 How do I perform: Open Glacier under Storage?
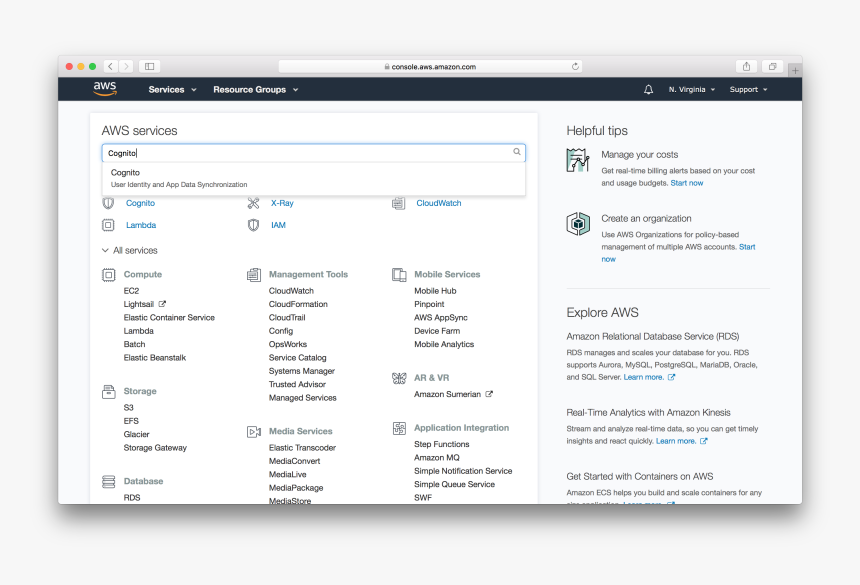point(137,434)
